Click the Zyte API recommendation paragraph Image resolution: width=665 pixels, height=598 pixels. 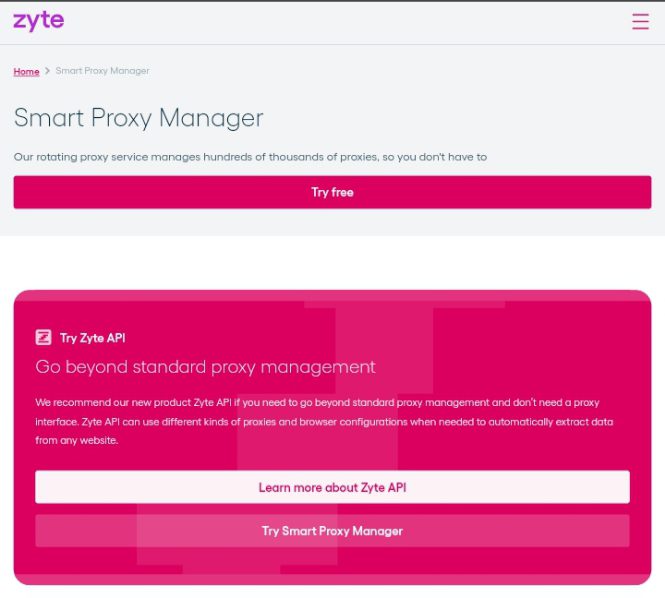(324, 421)
